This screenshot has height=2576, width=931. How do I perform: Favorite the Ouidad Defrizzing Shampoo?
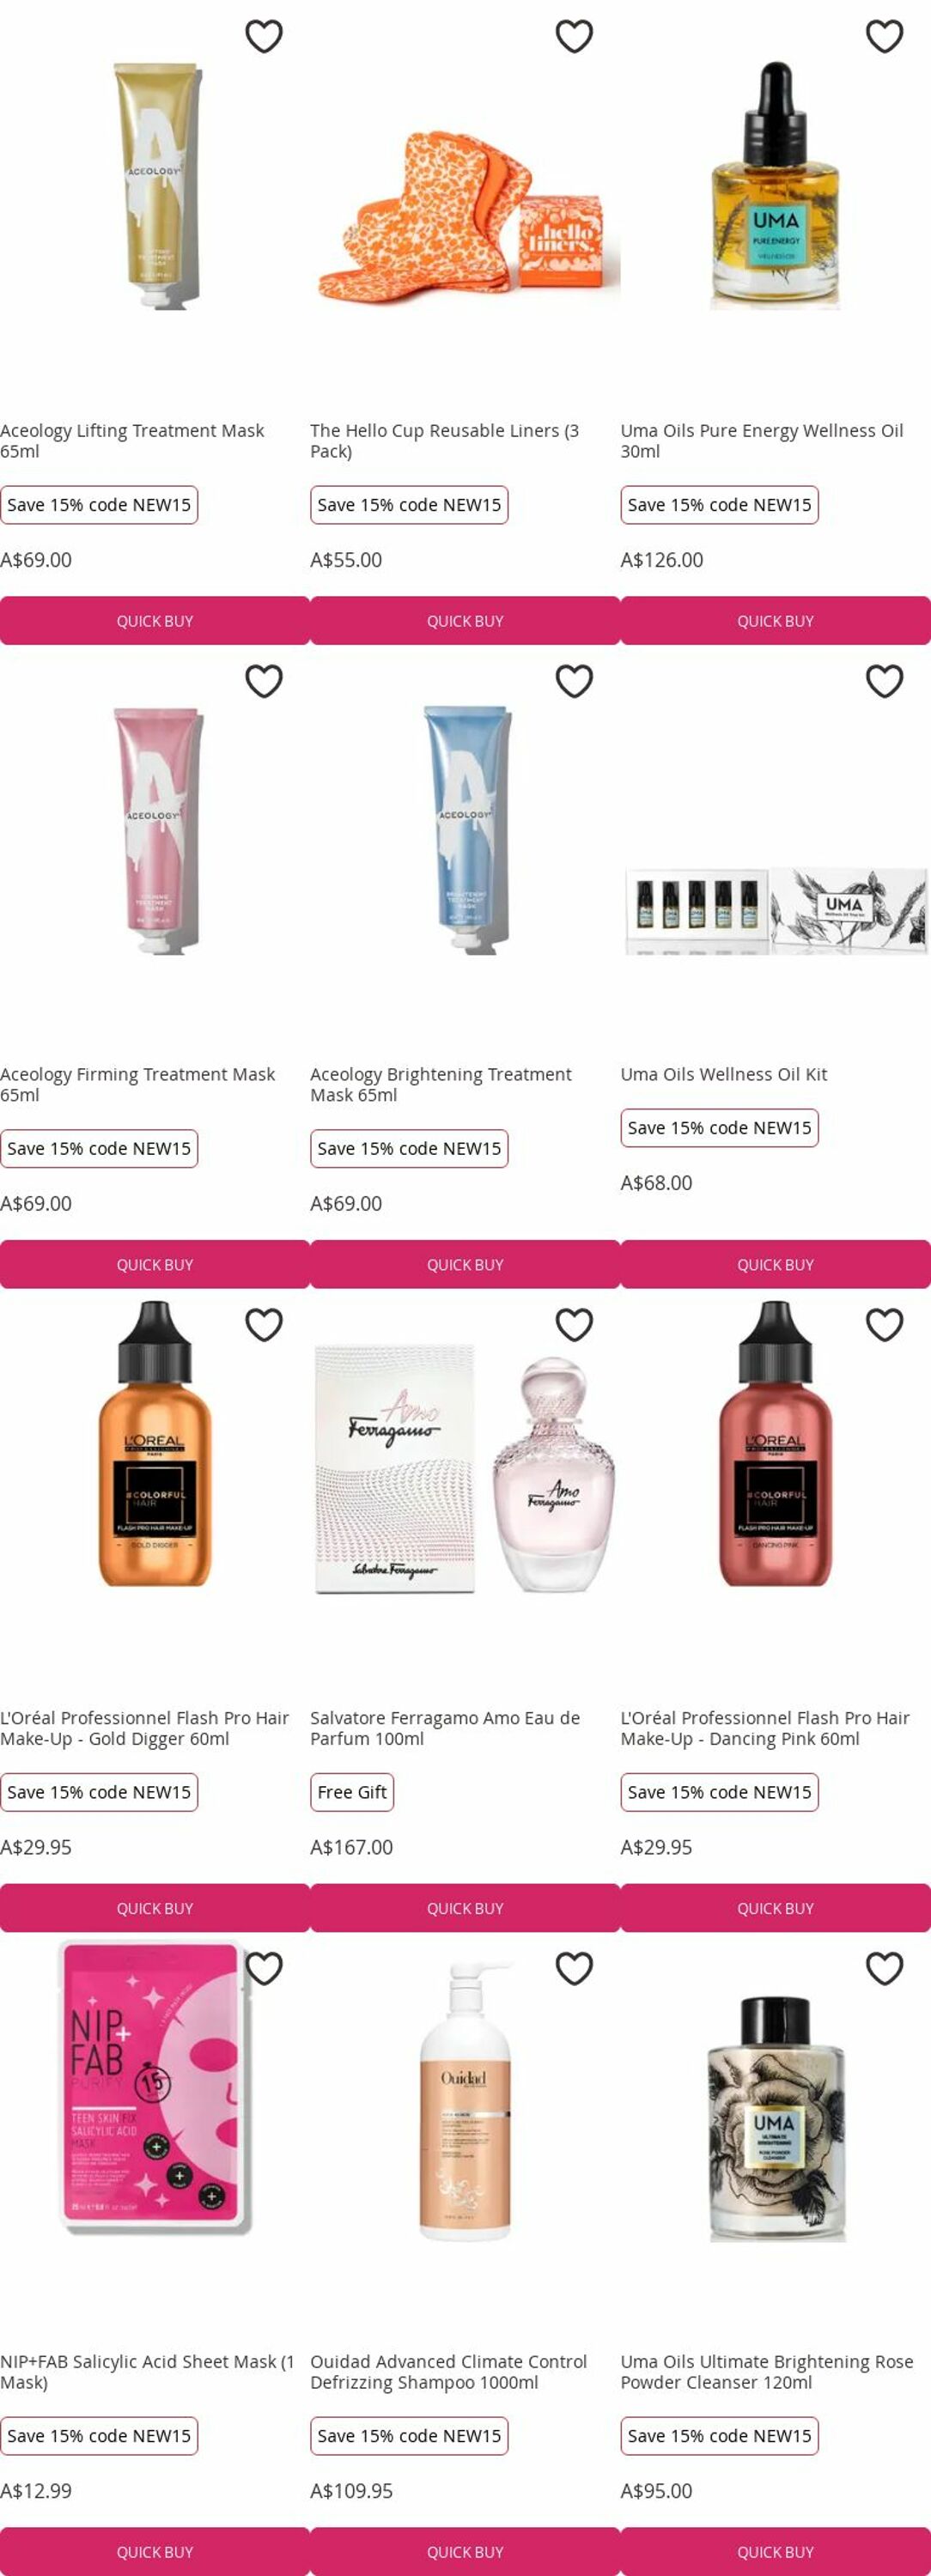574,1969
